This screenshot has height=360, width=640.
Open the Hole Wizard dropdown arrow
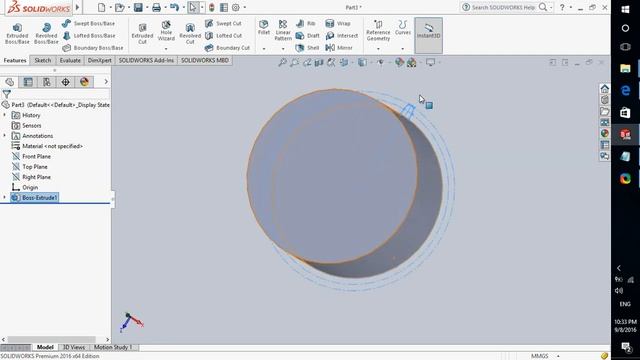coord(166,49)
